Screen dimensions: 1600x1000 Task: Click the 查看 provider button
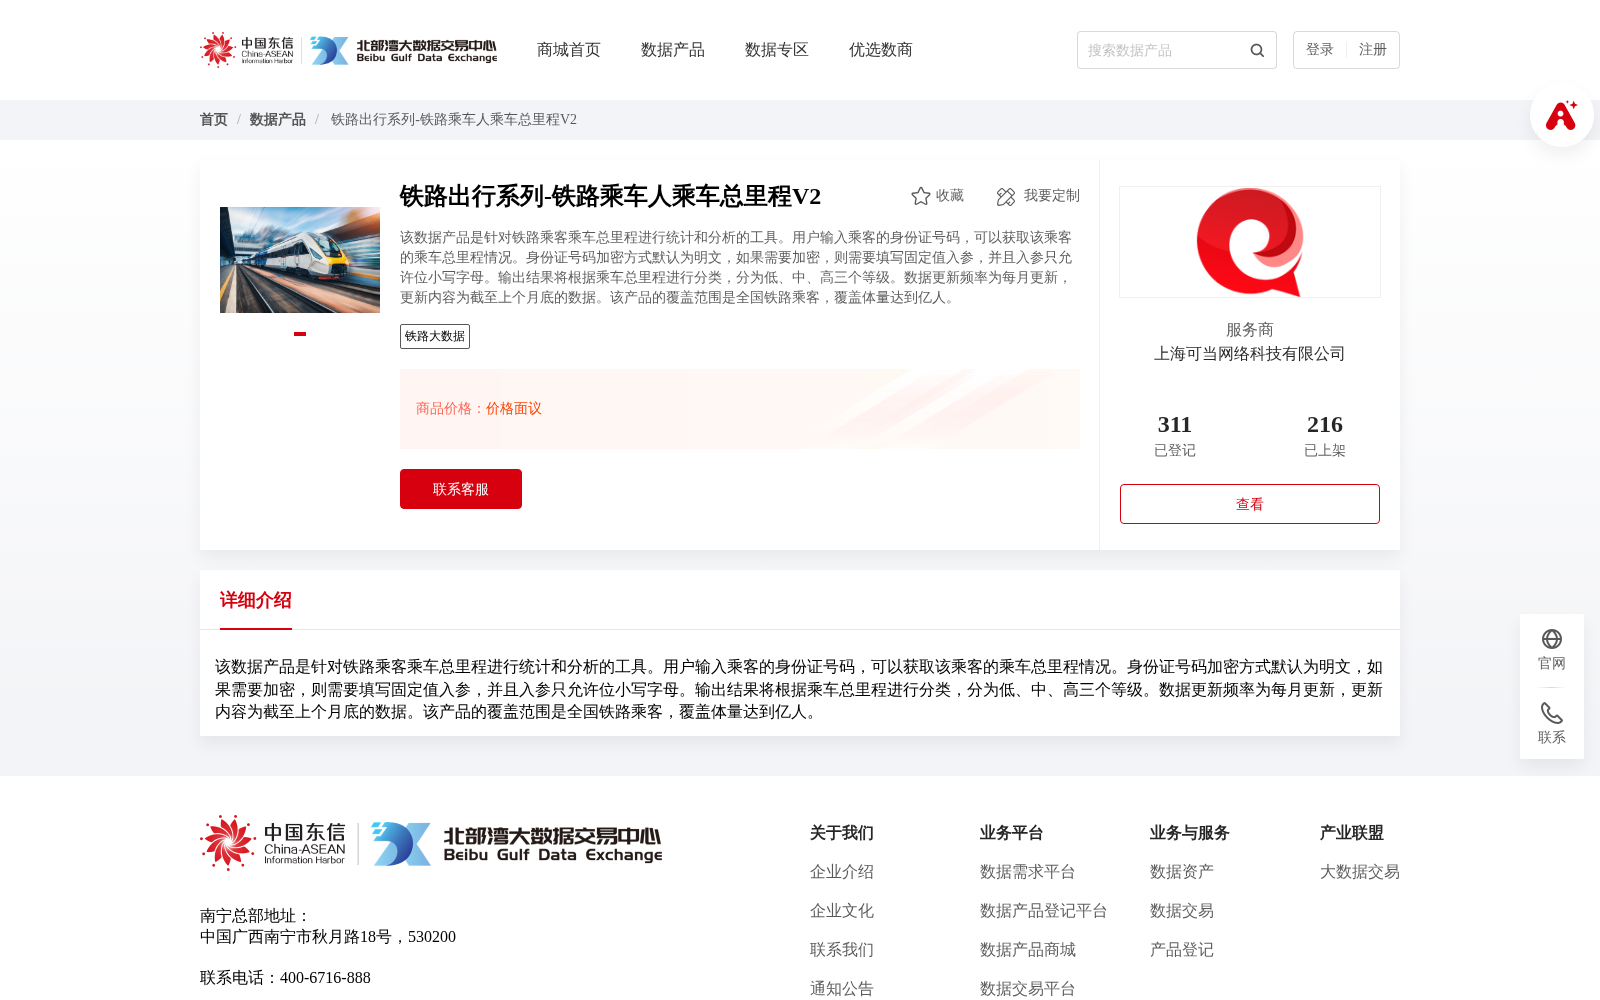pos(1250,504)
